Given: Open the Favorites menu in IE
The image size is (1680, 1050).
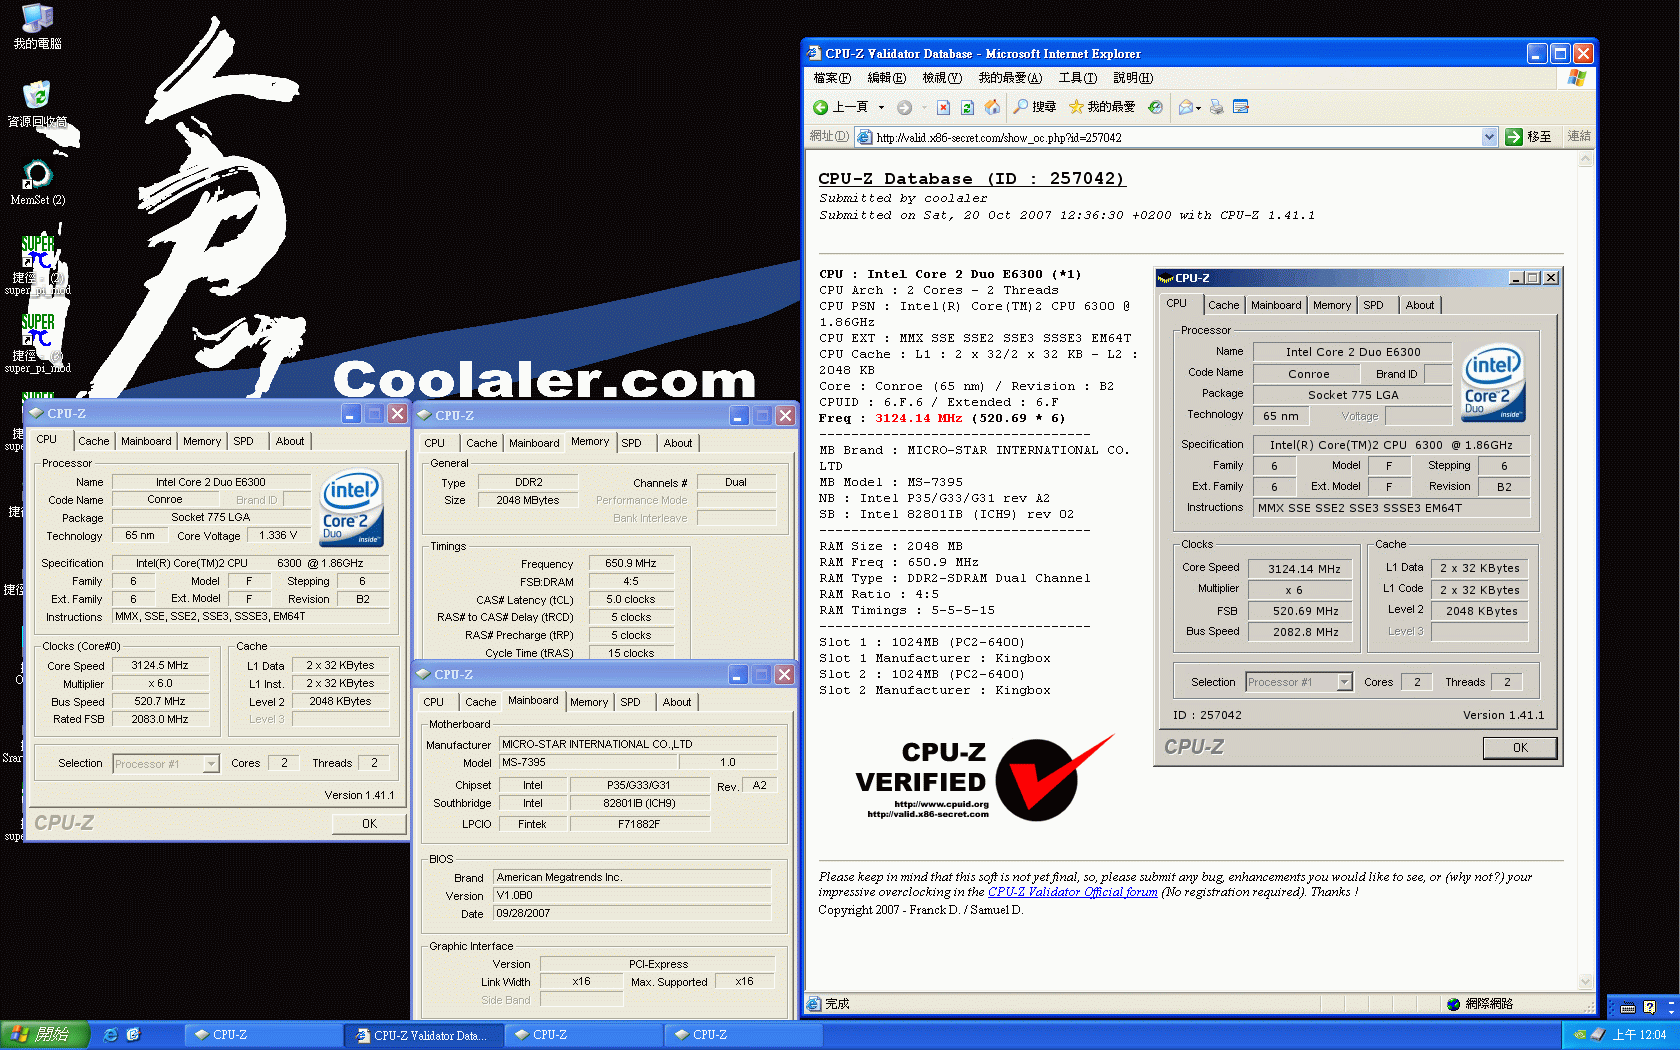Looking at the screenshot, I should click(x=1010, y=78).
